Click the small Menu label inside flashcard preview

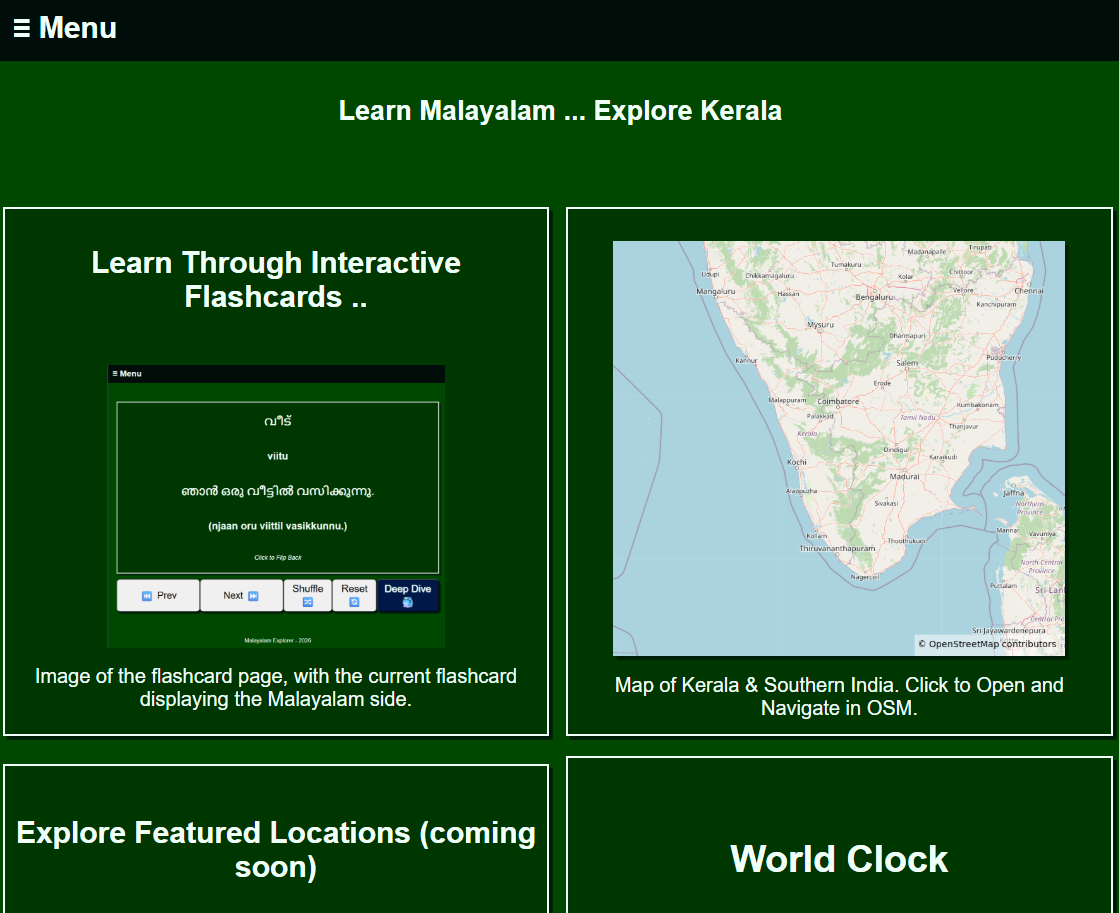coord(127,374)
